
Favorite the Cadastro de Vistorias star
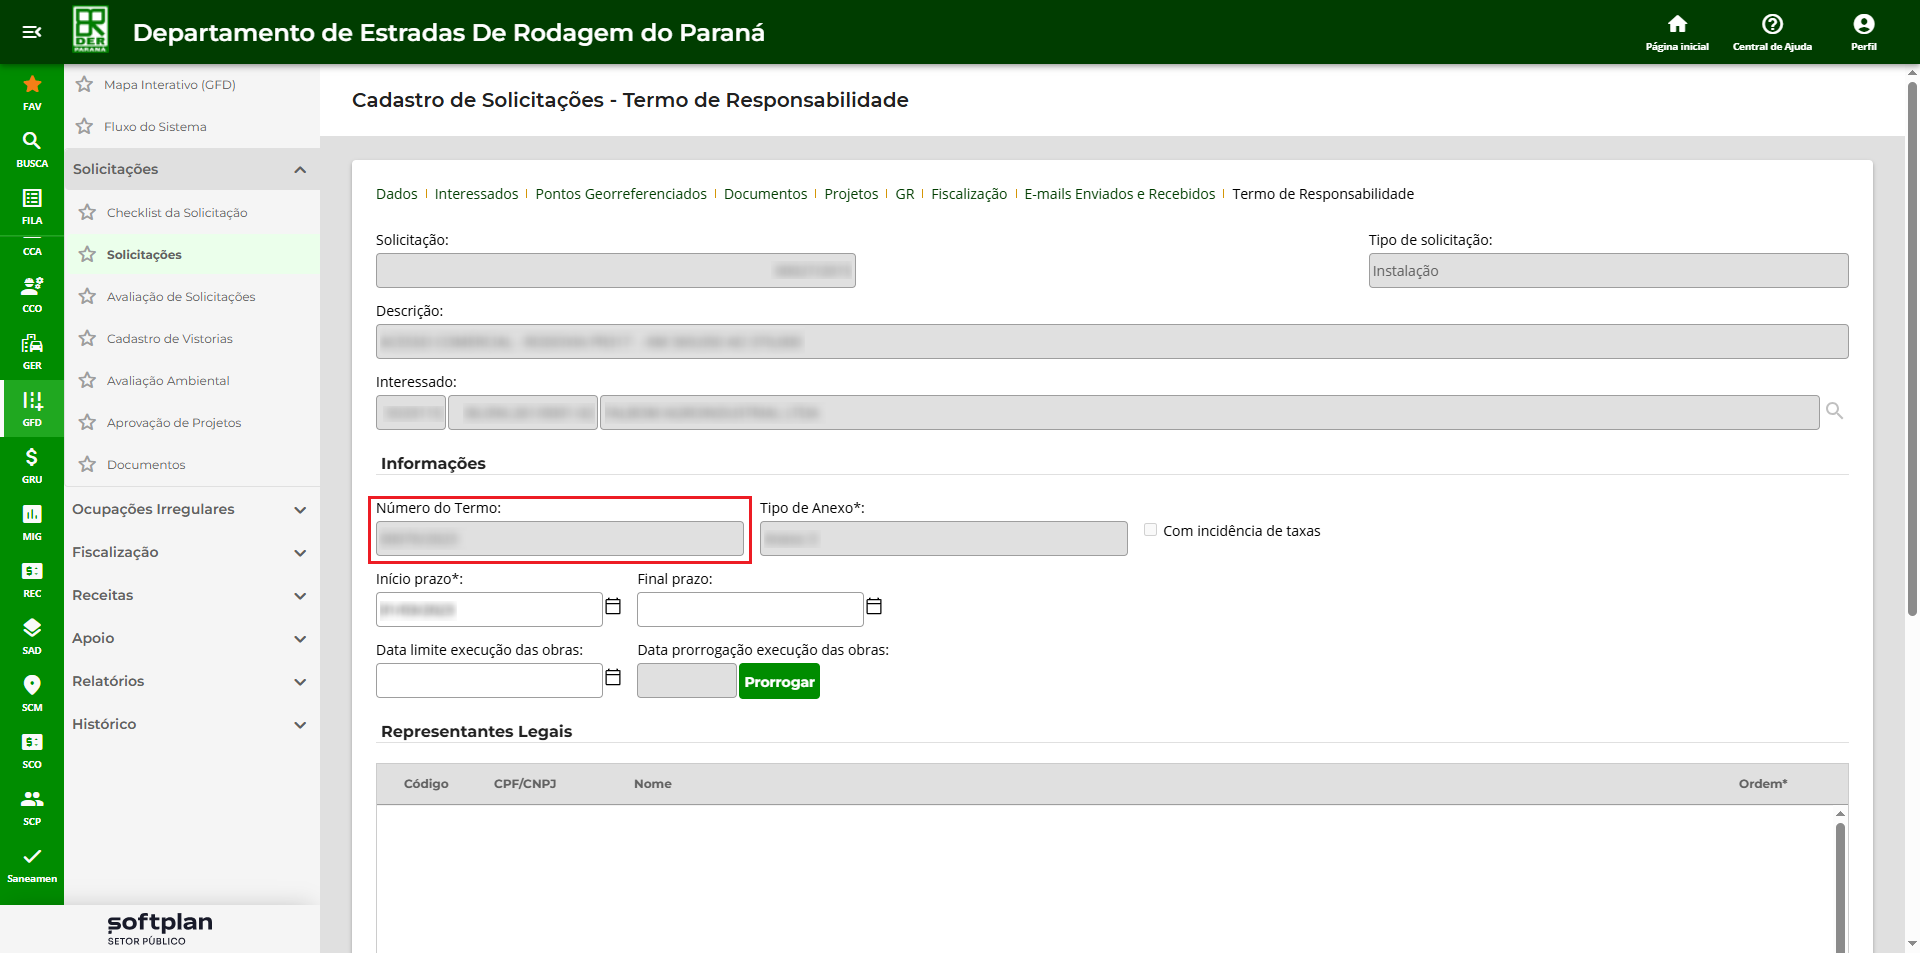click(x=88, y=339)
